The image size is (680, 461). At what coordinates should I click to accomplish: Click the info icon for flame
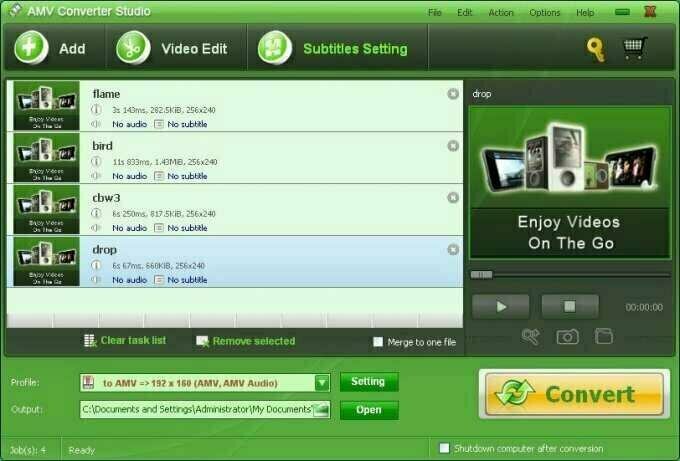point(96,110)
